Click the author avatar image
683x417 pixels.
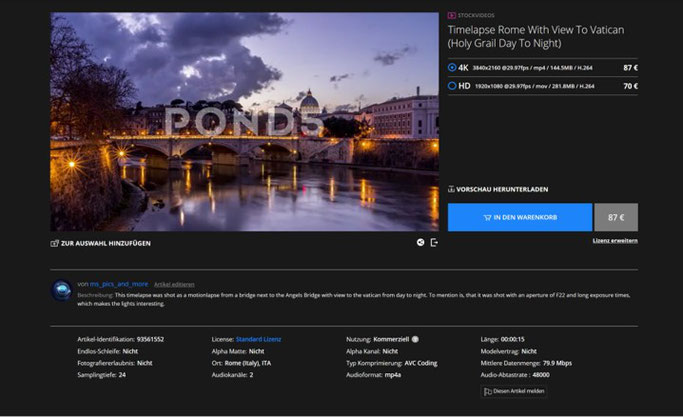click(x=61, y=290)
